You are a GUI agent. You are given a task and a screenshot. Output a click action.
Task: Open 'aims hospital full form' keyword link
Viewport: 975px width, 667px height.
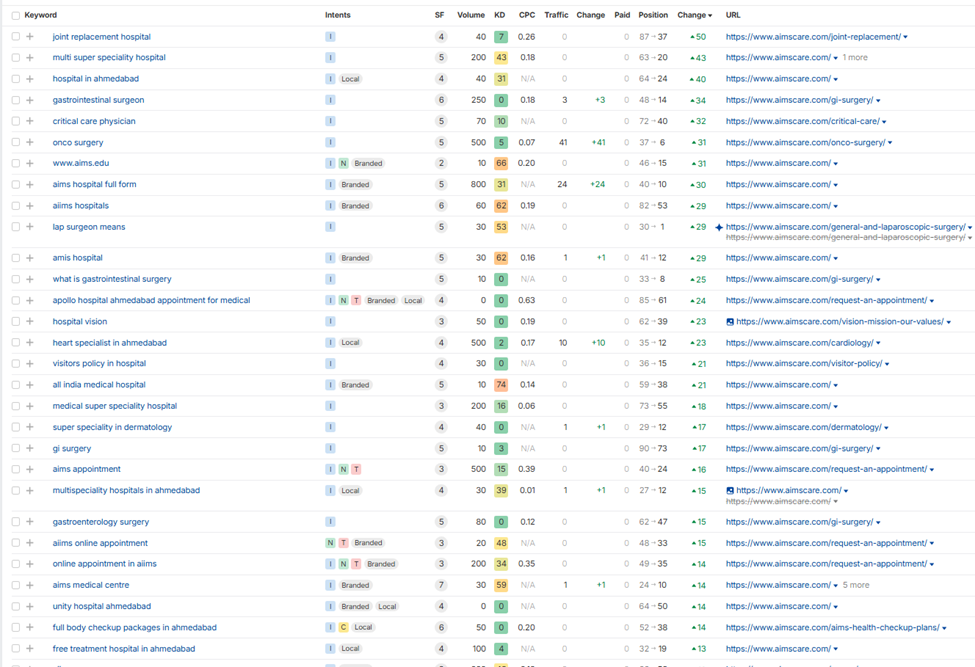(x=95, y=185)
